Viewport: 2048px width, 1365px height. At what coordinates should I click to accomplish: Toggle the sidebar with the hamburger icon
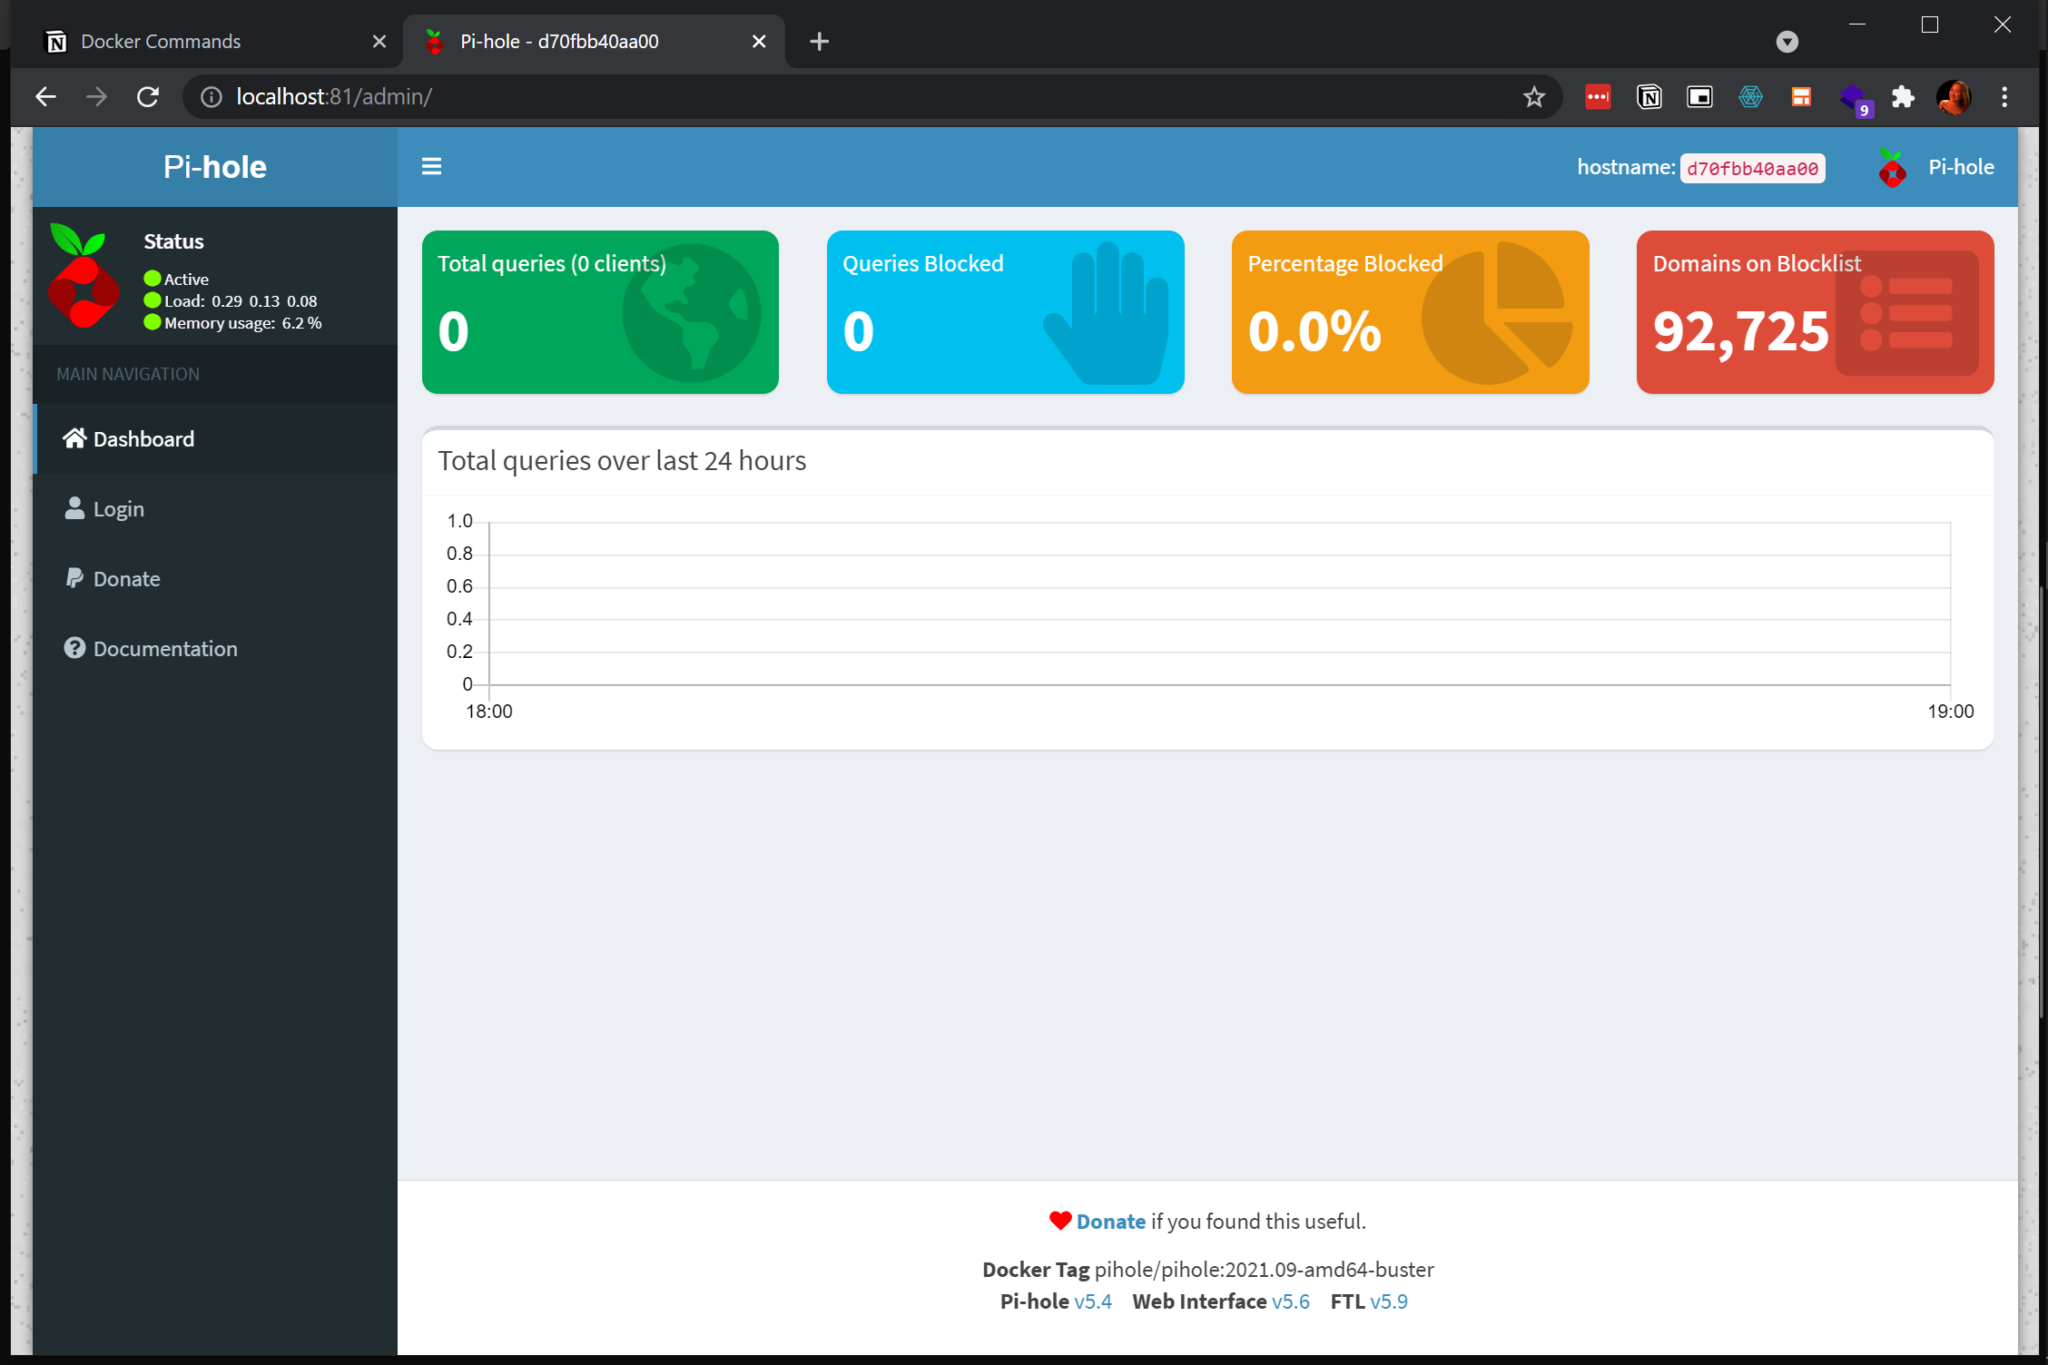click(431, 166)
